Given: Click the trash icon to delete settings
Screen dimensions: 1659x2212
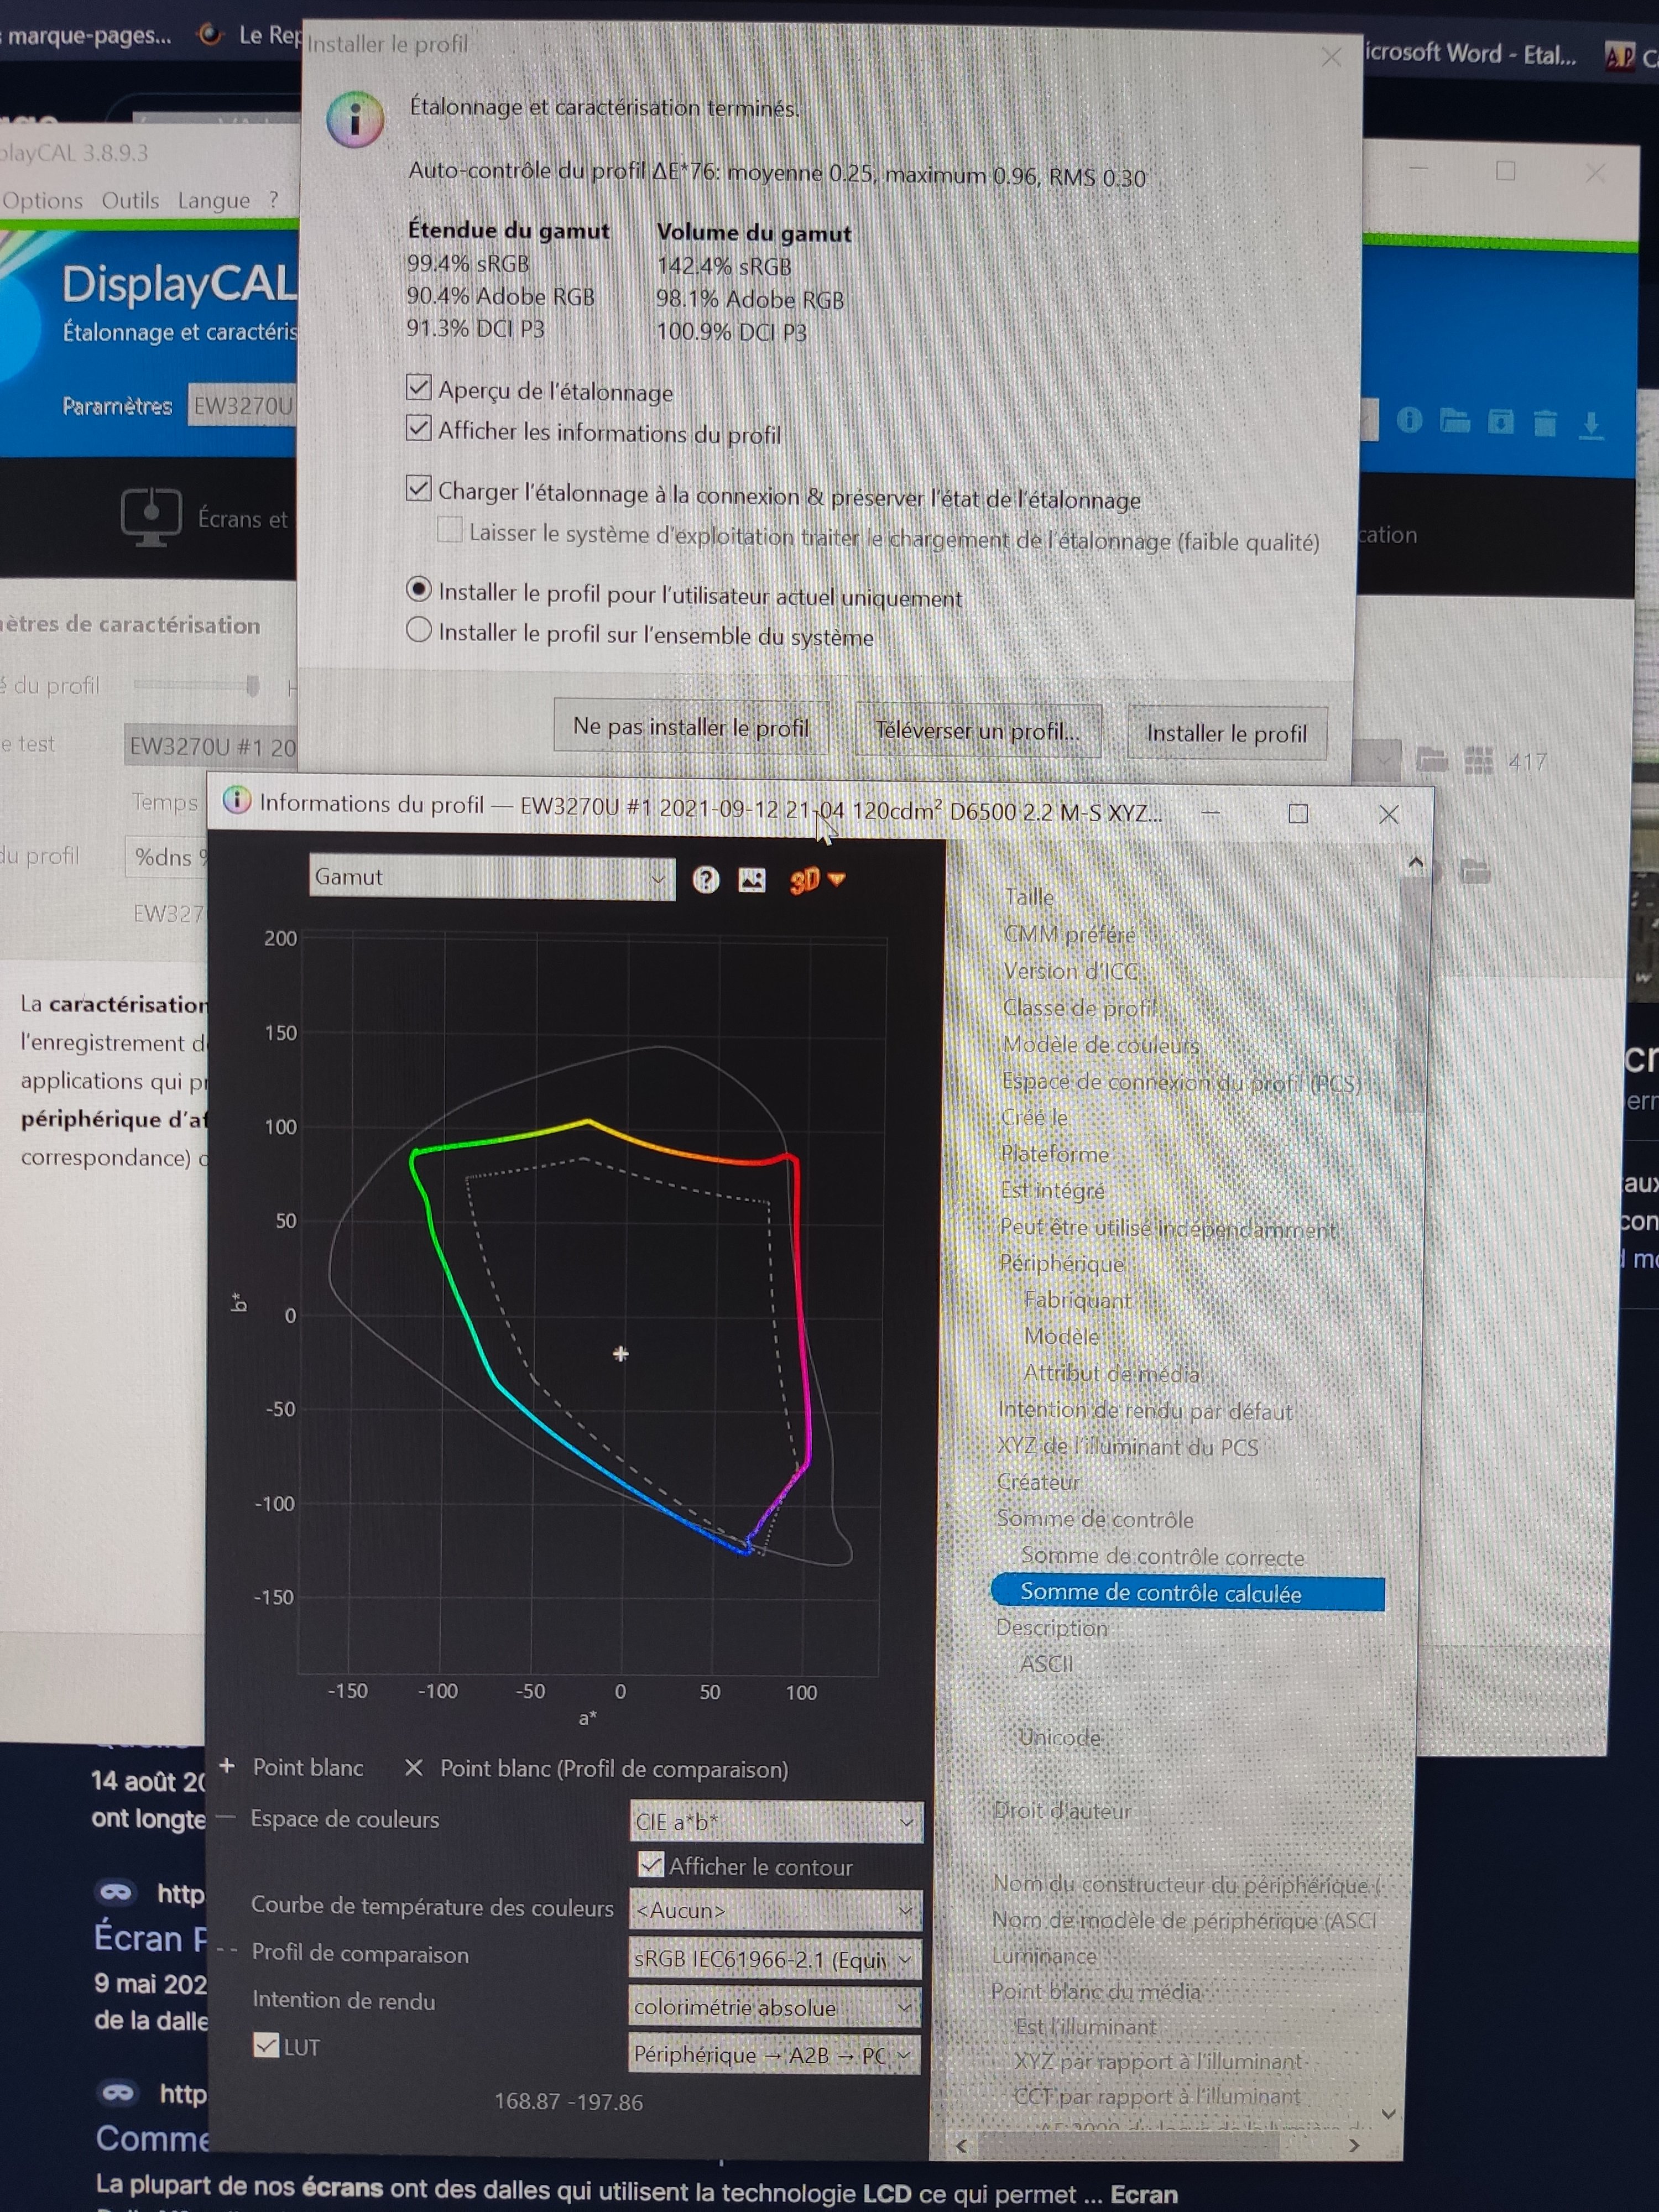Looking at the screenshot, I should click(1545, 423).
